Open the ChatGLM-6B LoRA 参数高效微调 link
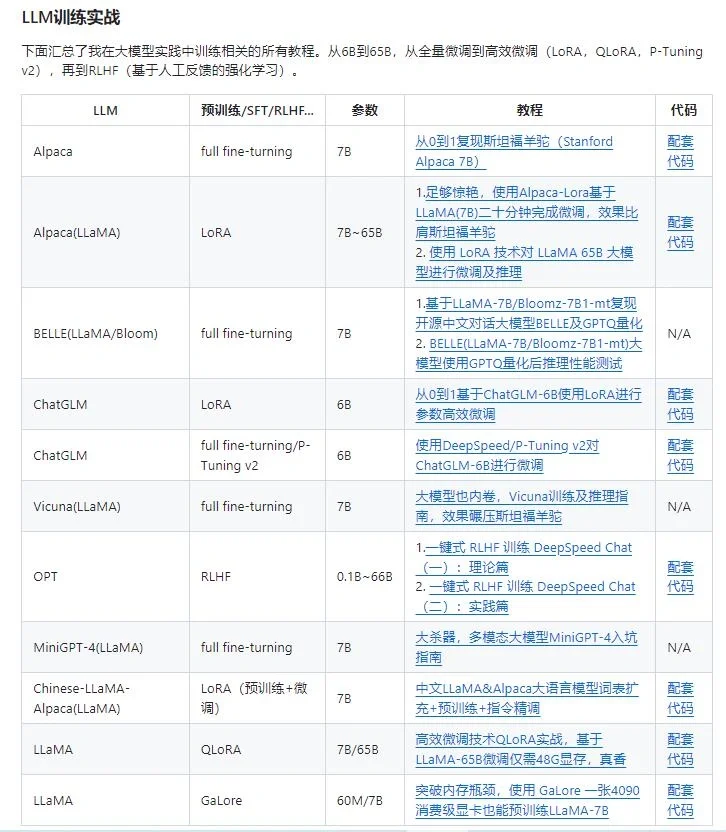Viewport: 726px width, 832px height. tap(528, 404)
